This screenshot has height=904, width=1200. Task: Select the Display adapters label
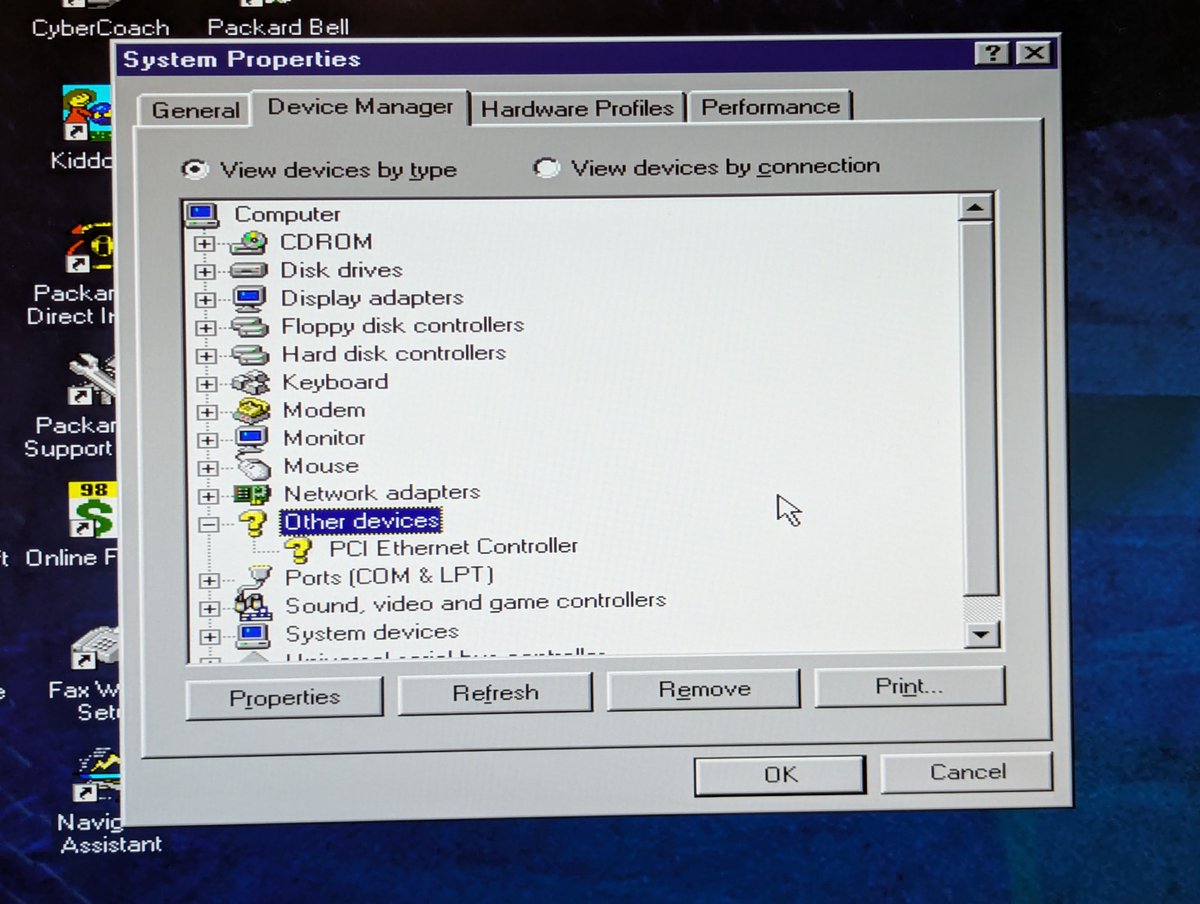[372, 298]
